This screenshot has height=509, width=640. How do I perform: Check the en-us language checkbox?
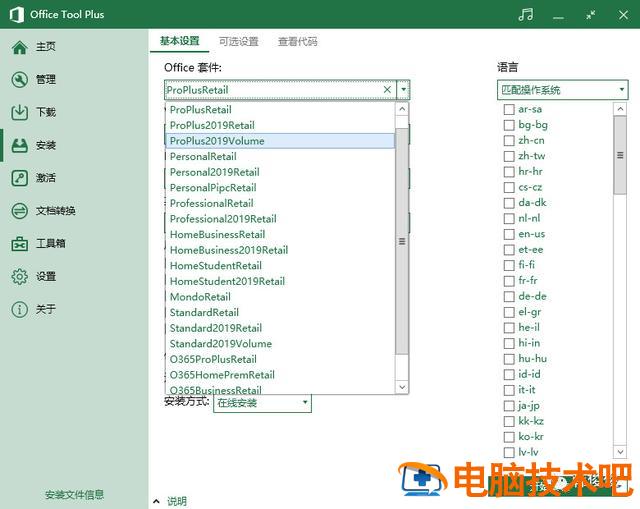[x=509, y=234]
